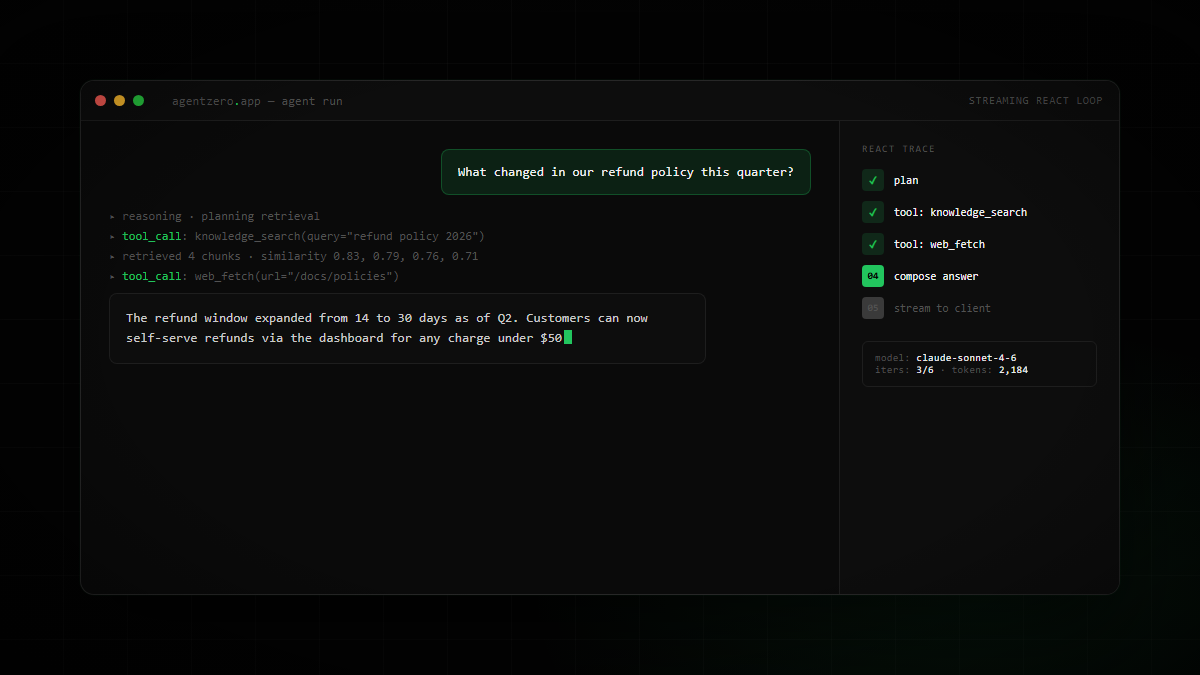
Task: Click the REACT TRACE panel heading
Action: pos(898,149)
